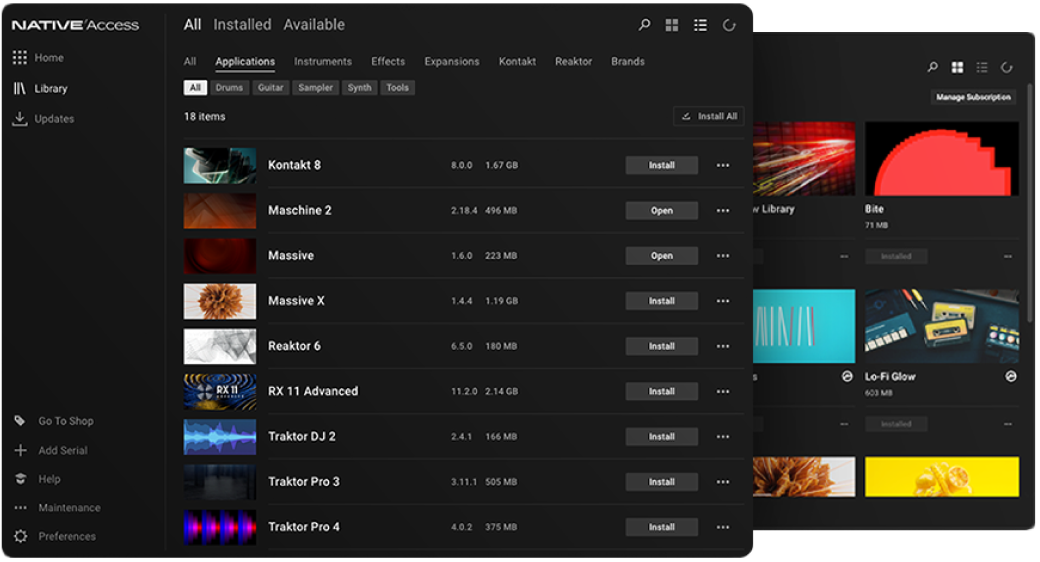The height and width of the screenshot is (562, 1040).
Task: Switch to grid view in front window
Action: point(672,25)
